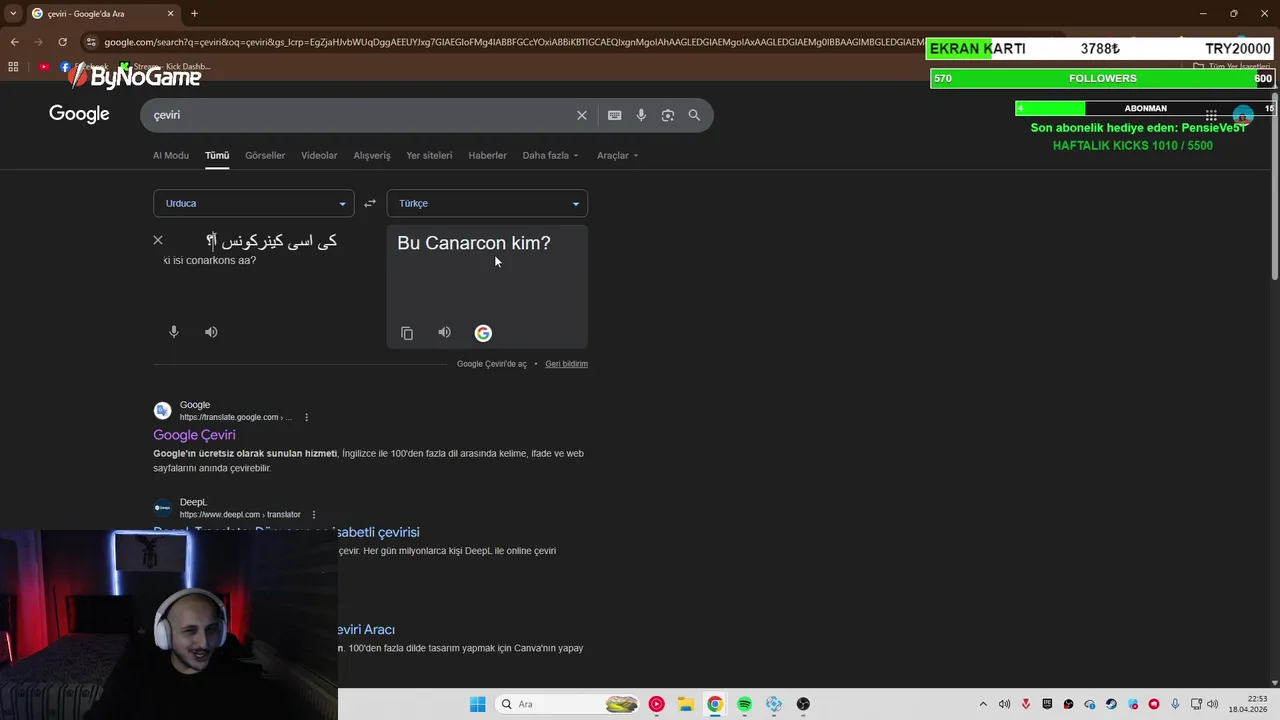Switch to Videolar tab
The width and height of the screenshot is (1280, 720).
click(x=319, y=155)
